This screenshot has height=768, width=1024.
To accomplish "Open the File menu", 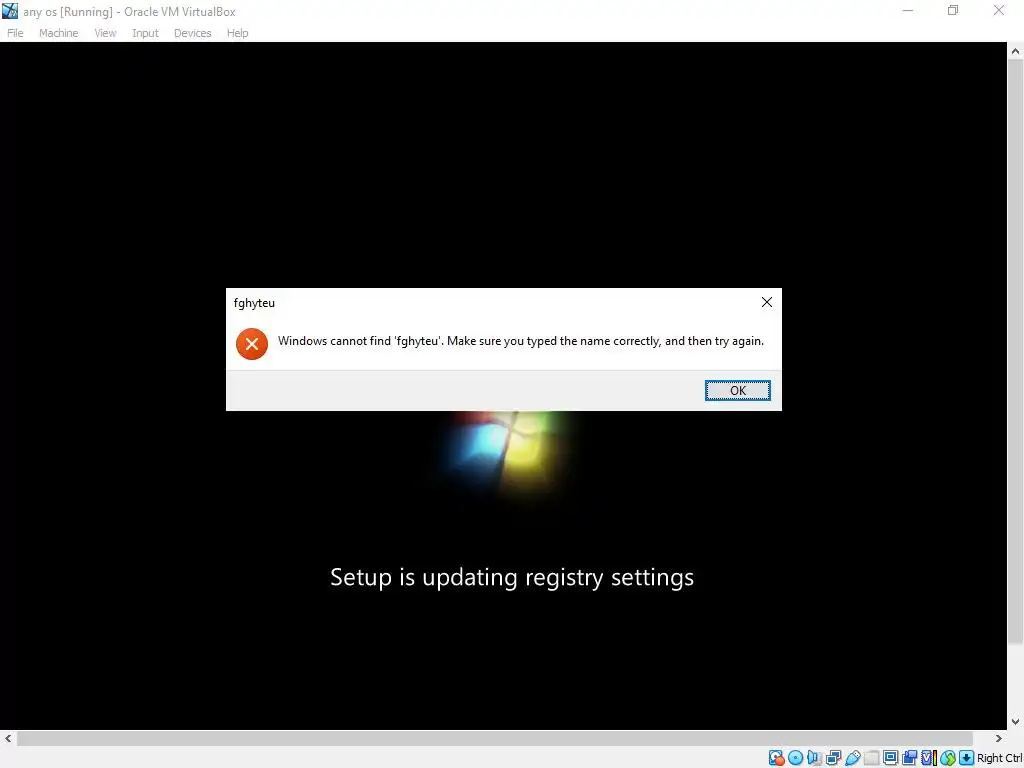I will tap(15, 33).
